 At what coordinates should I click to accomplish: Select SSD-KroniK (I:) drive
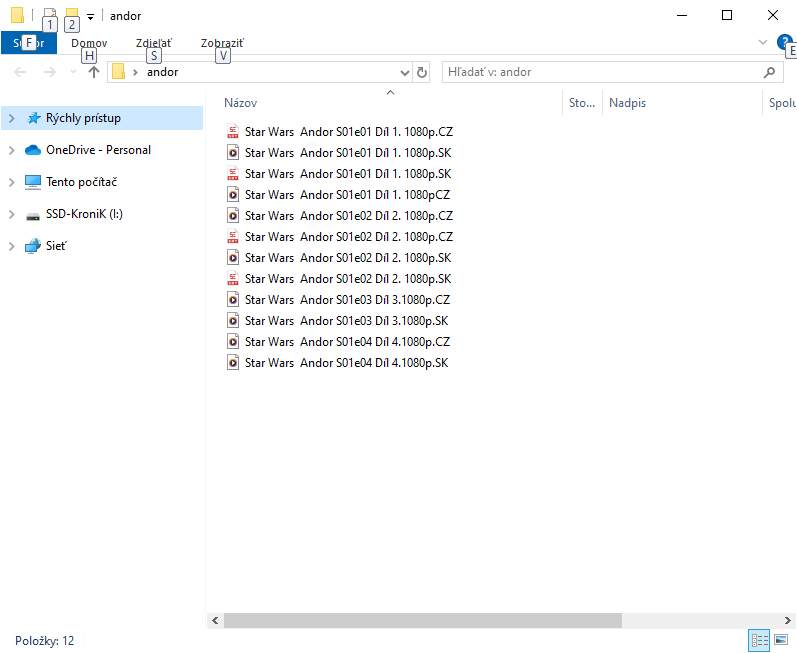pos(84,214)
